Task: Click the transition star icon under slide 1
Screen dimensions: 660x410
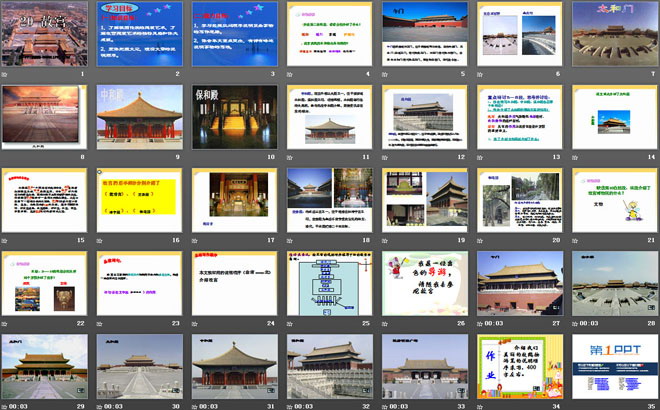Action: [x=6, y=73]
